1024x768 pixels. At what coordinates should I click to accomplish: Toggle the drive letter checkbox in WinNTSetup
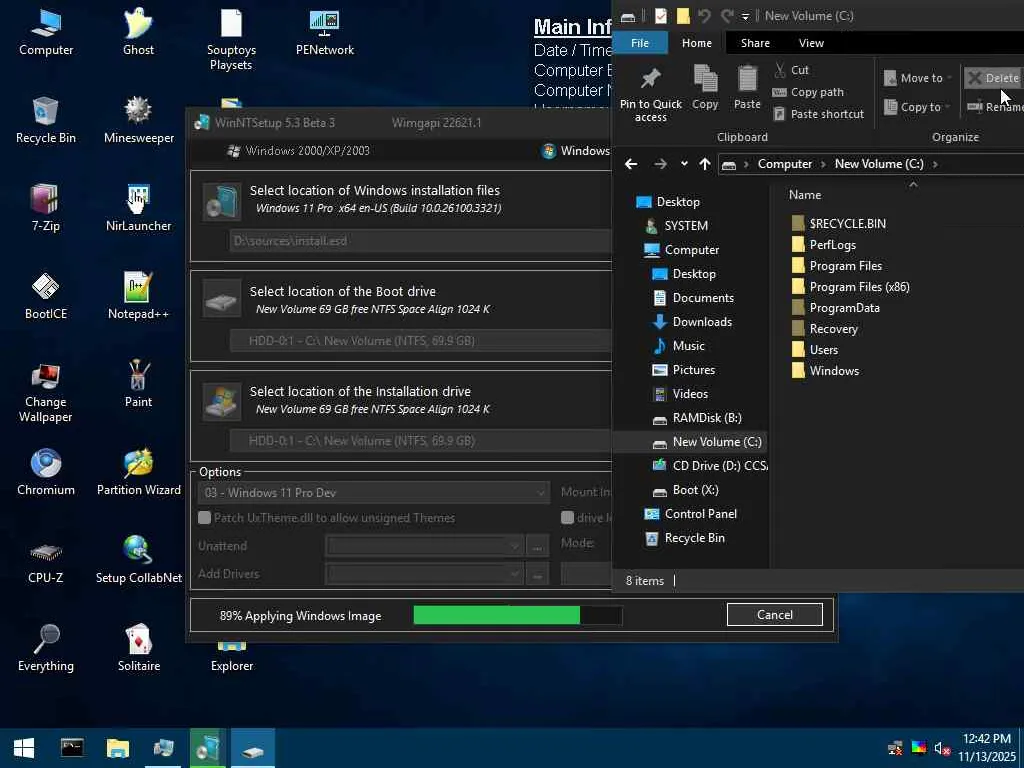tap(568, 518)
